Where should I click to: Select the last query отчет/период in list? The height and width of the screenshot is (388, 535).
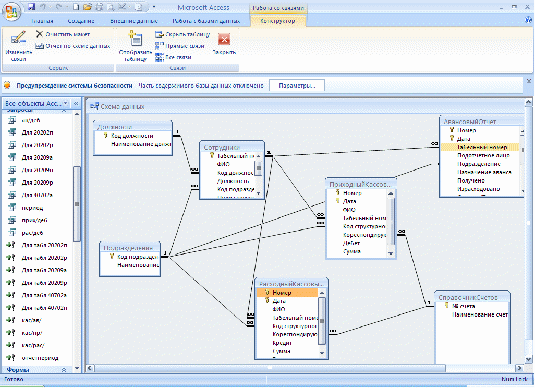pos(40,358)
